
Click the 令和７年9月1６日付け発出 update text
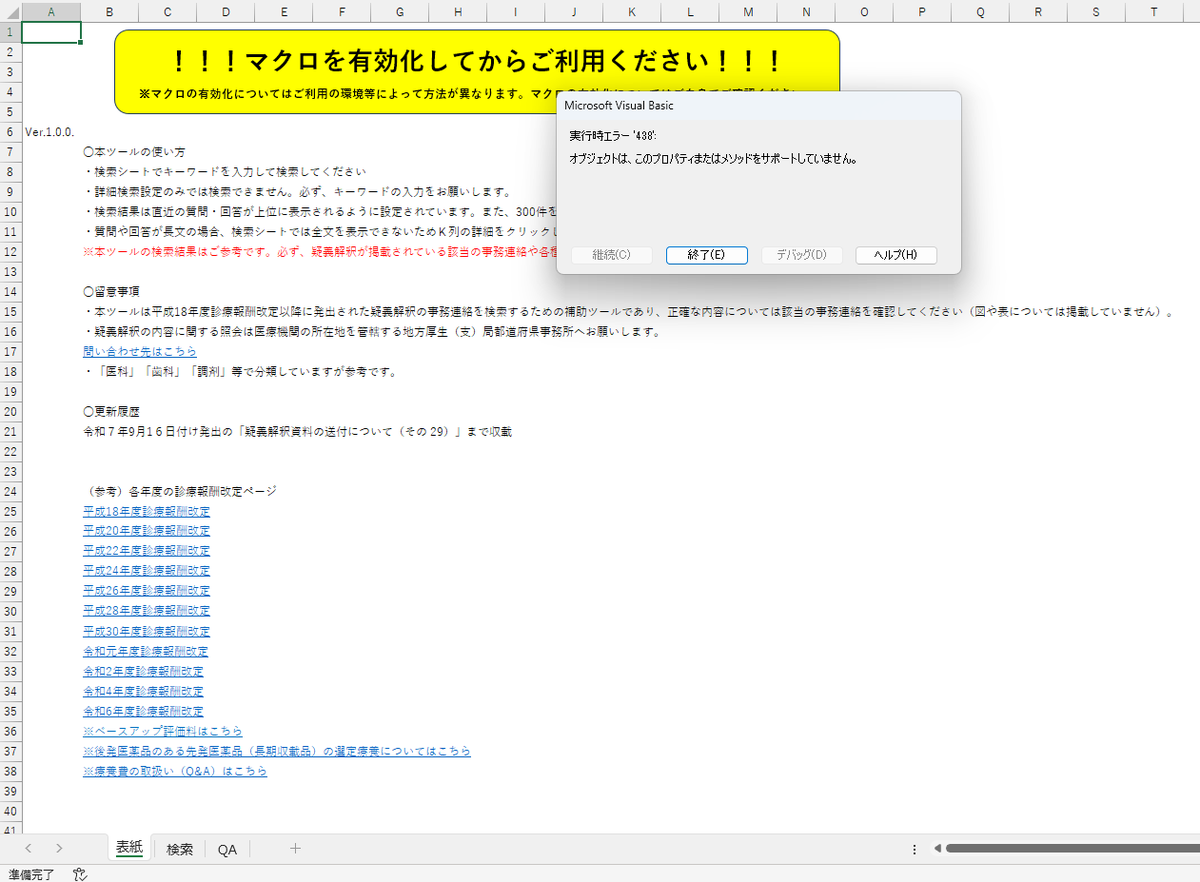[297, 431]
